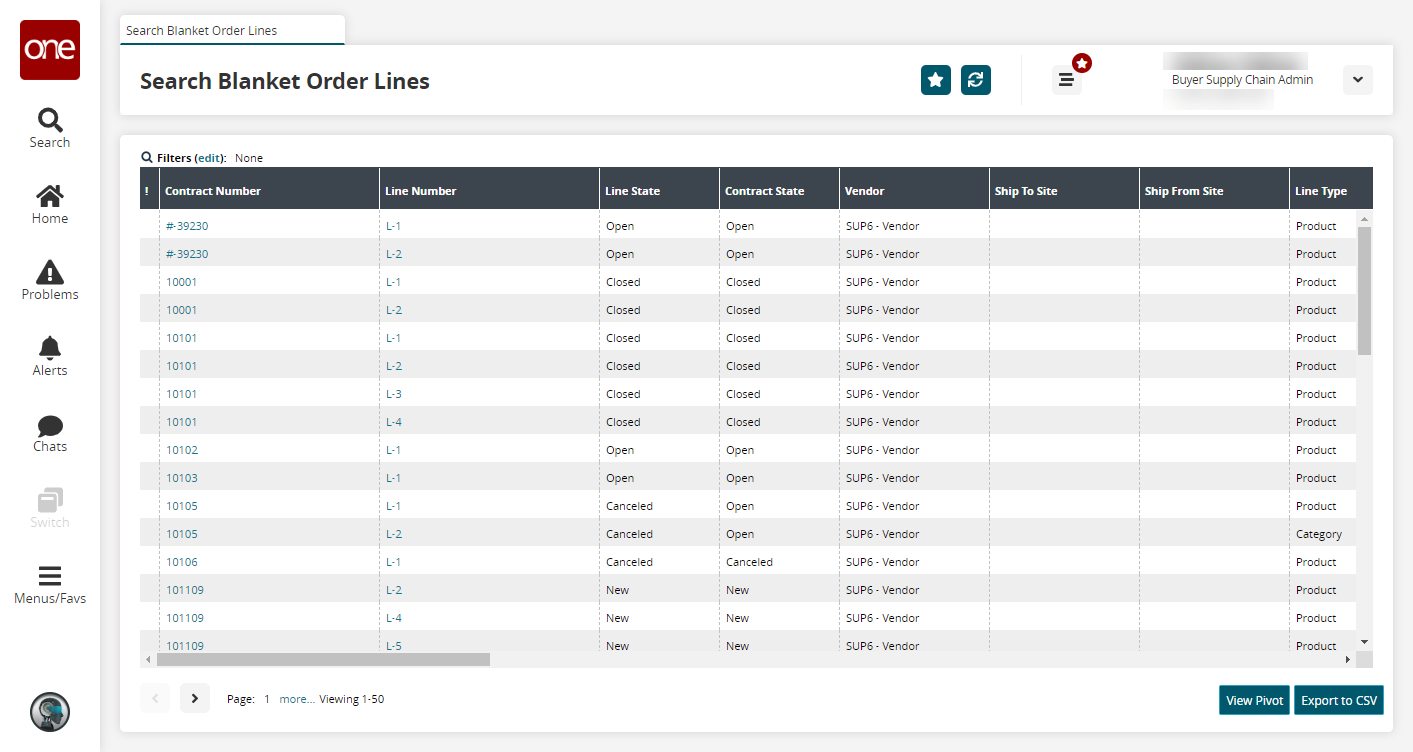Click the vertical scrollbar thumb

click(1364, 290)
